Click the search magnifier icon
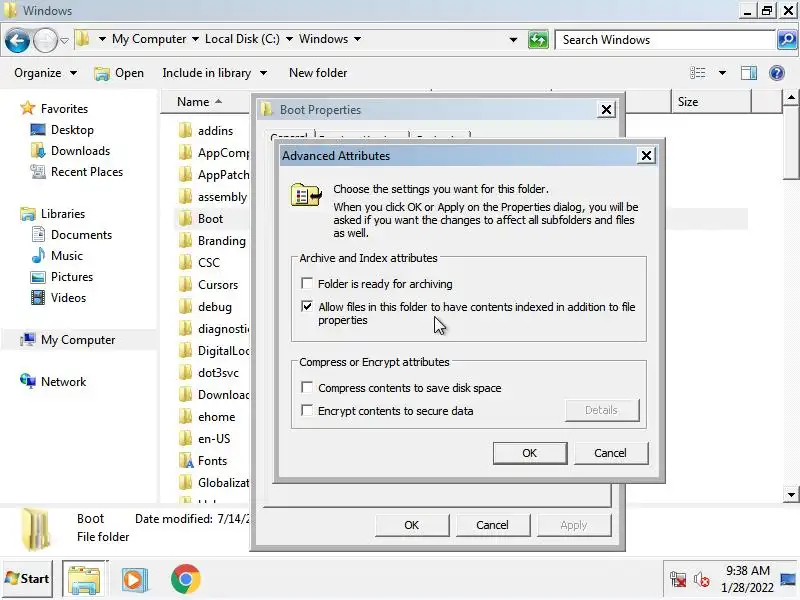This screenshot has height=600, width=800. [x=786, y=40]
